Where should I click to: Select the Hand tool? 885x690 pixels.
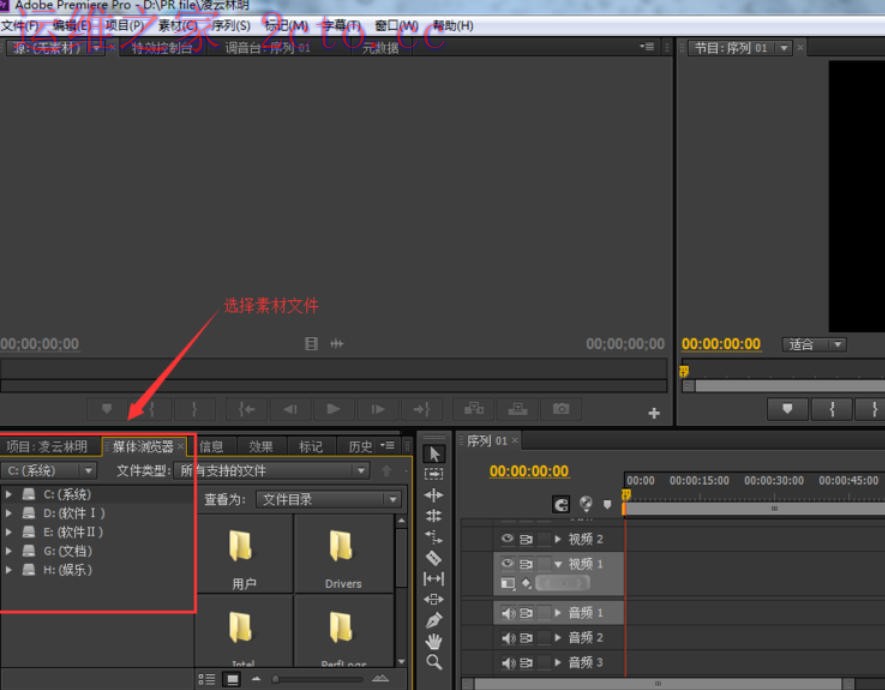click(433, 641)
